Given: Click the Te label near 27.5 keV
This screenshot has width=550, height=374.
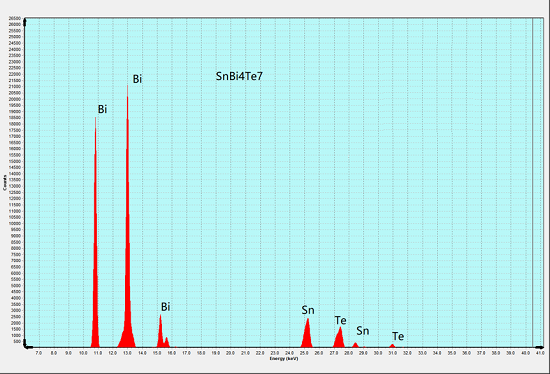Looking at the screenshot, I should [341, 320].
